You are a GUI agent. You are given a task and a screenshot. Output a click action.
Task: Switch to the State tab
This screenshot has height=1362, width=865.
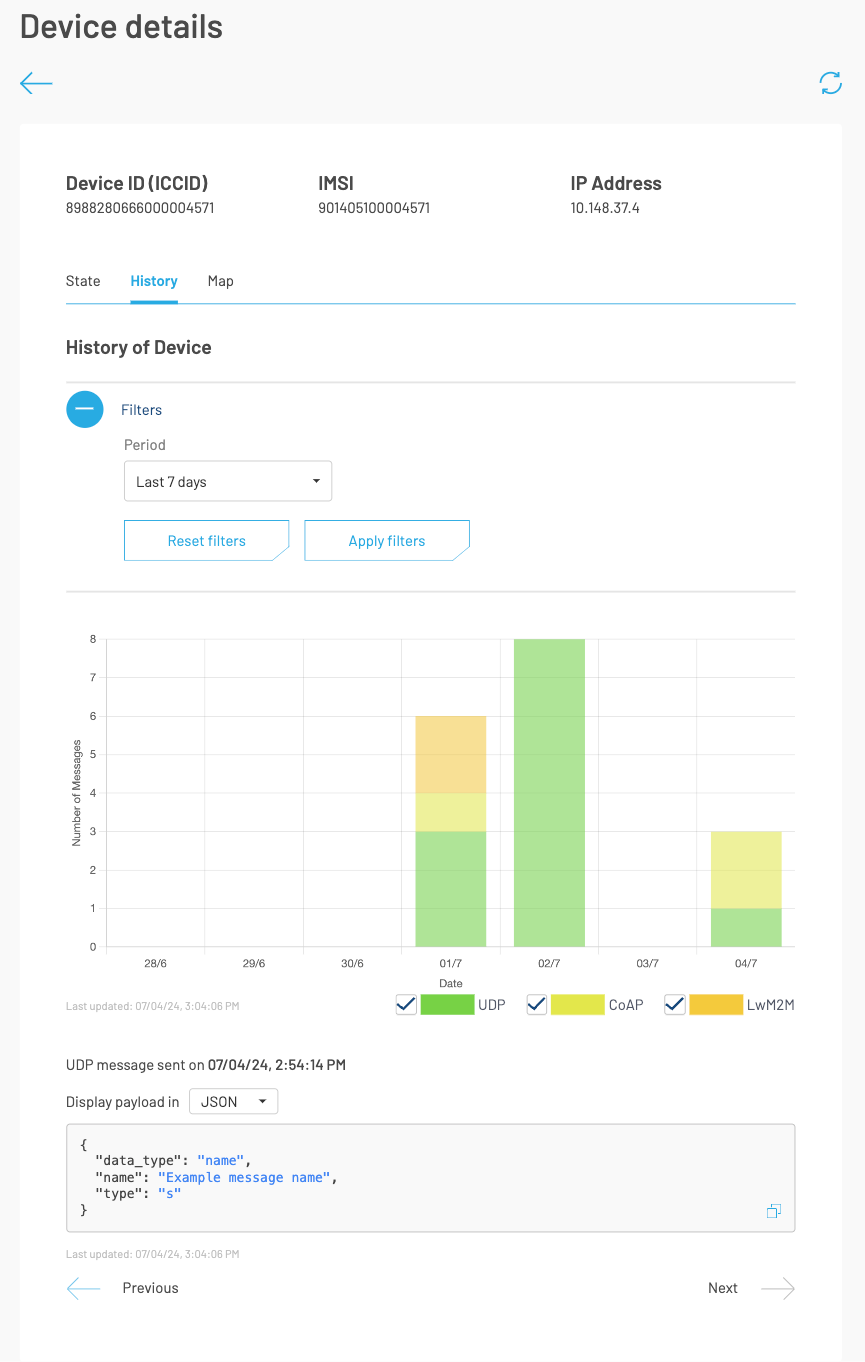point(83,281)
